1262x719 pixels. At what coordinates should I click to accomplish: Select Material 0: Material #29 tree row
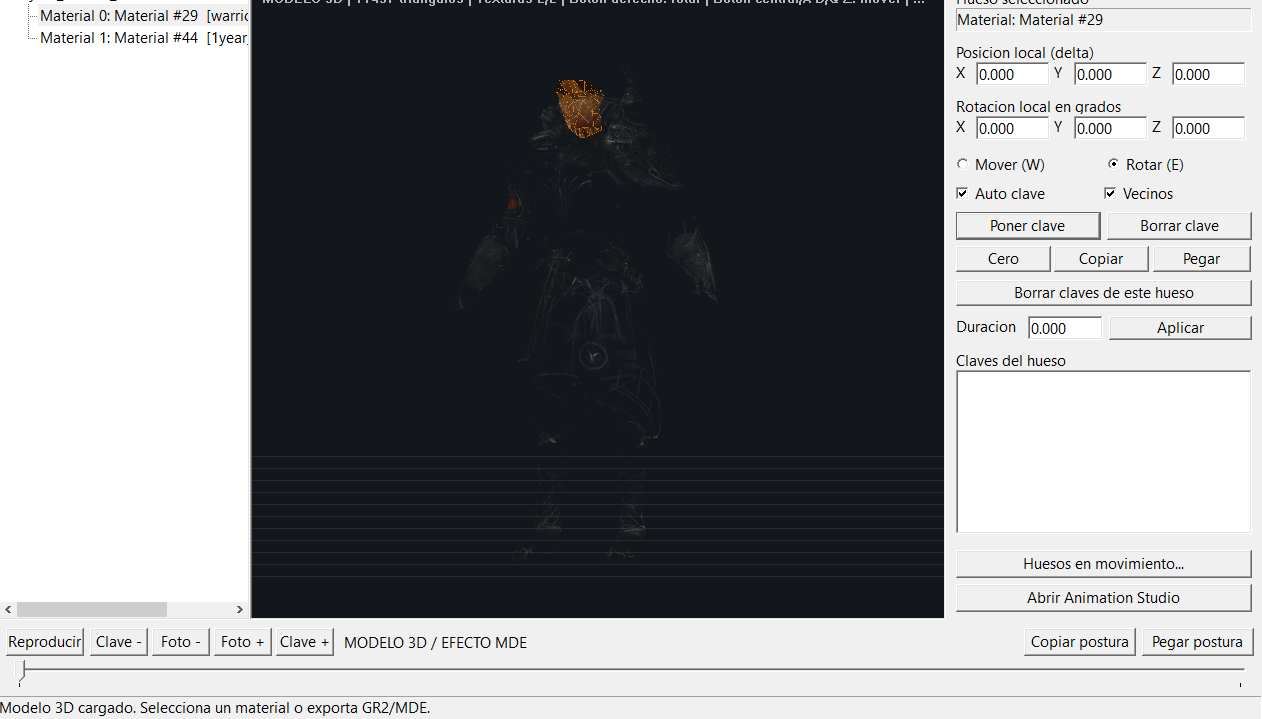[143, 16]
